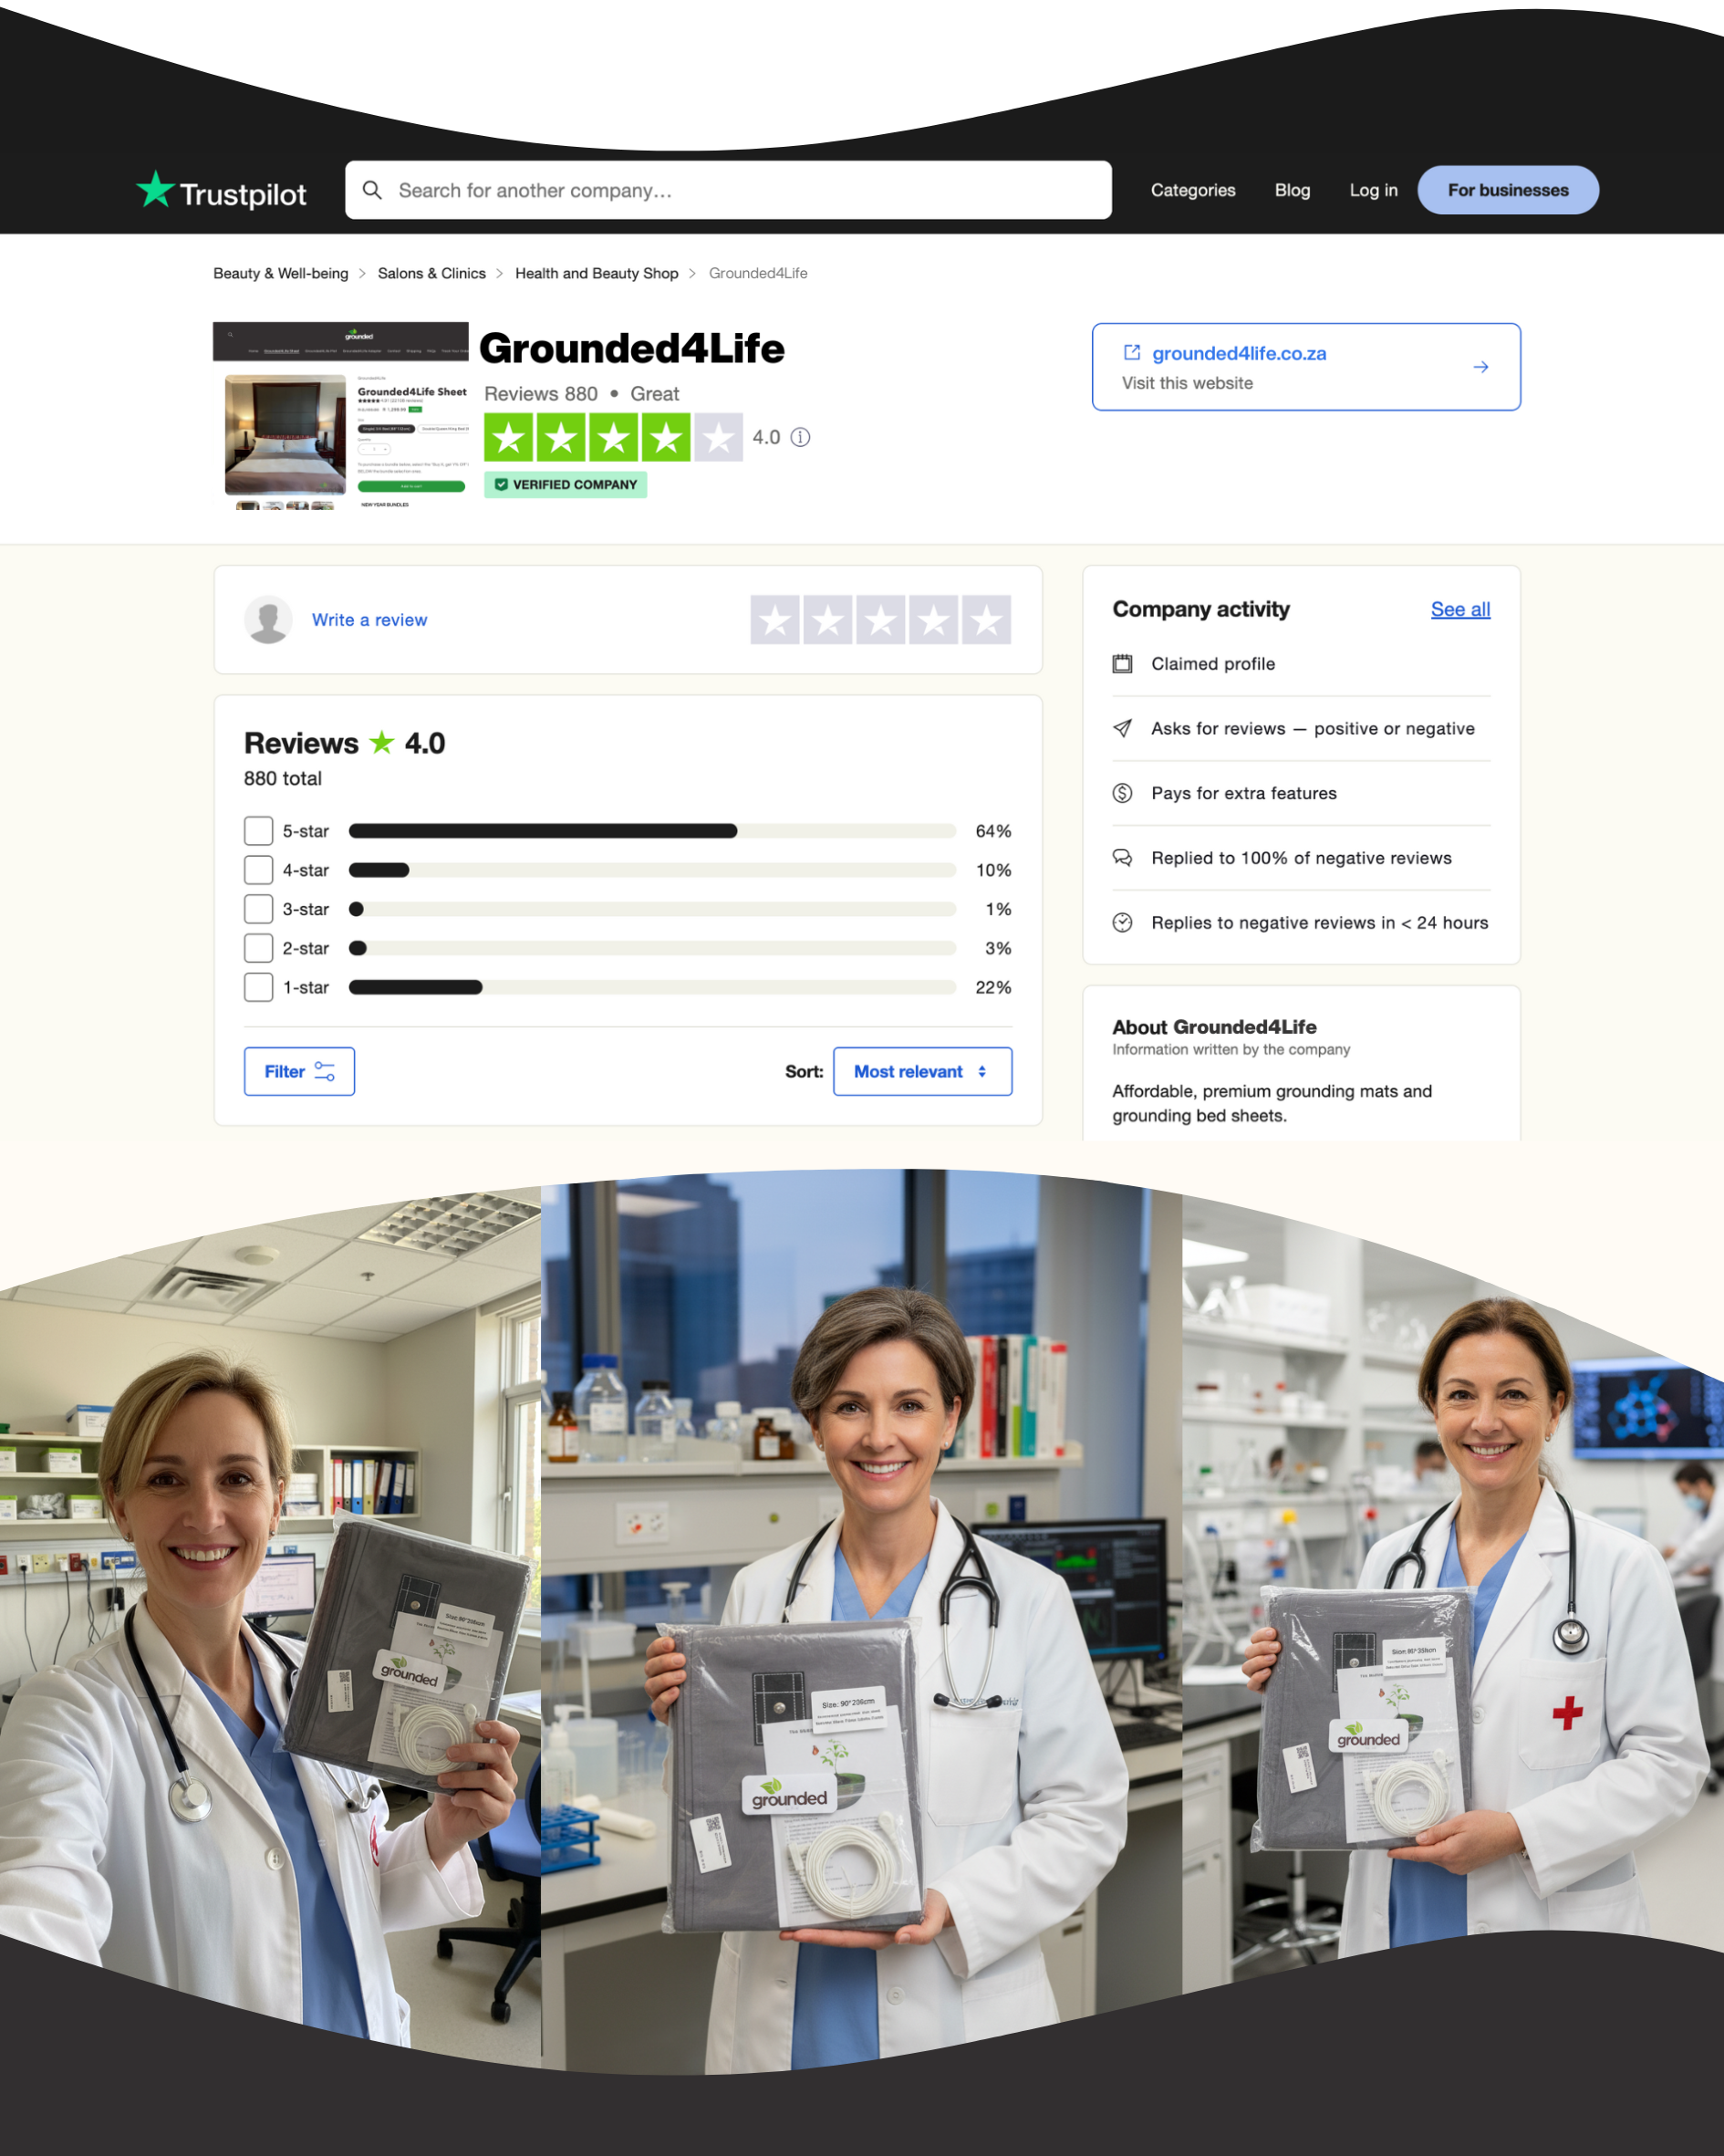The height and width of the screenshot is (2156, 1724).
Task: Enable the 1-star reviews checkbox
Action: coord(259,987)
